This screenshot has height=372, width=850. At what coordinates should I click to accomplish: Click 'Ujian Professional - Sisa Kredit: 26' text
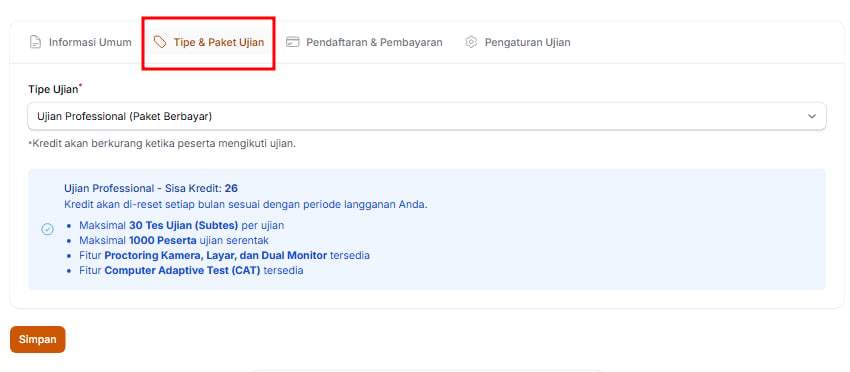tap(151, 189)
